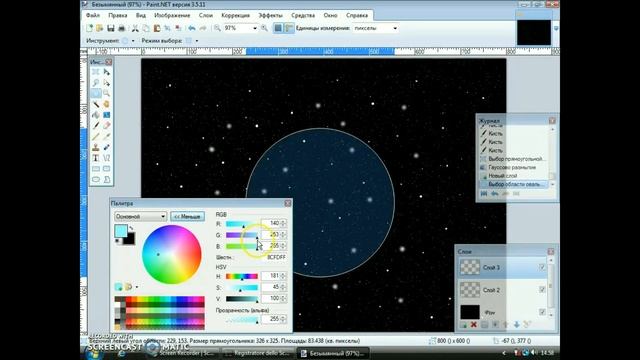
Task: Select the Zoom tool in toolbox
Action: 106,93
